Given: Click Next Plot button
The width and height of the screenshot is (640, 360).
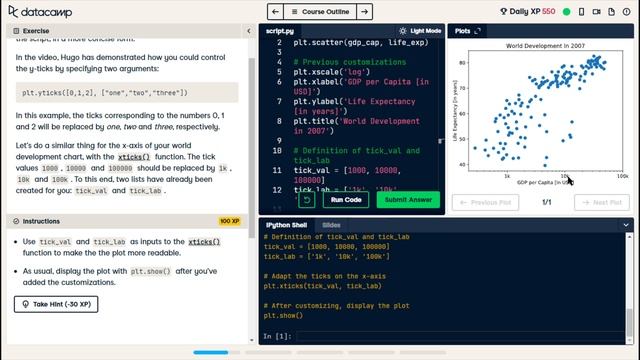Looking at the screenshot, I should pos(602,202).
